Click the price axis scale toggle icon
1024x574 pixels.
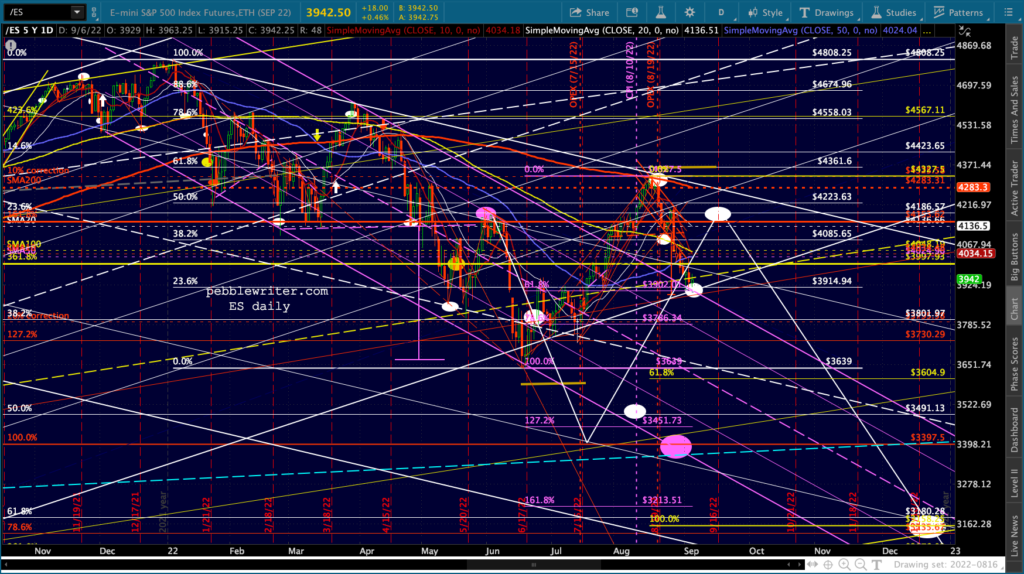(x=965, y=31)
